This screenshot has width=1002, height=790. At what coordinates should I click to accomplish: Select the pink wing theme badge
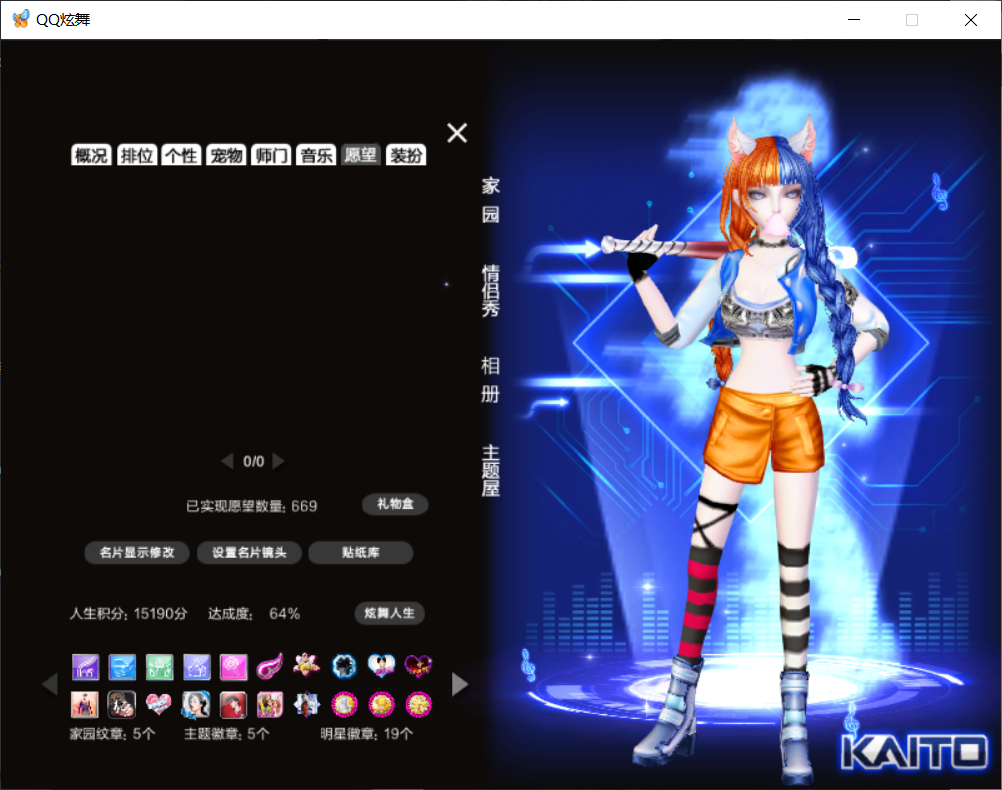pyautogui.click(x=270, y=667)
